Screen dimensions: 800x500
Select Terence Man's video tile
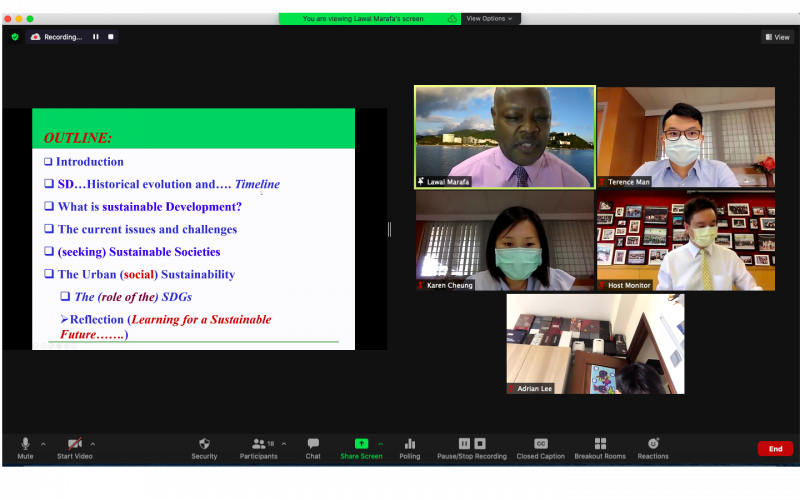(x=686, y=137)
